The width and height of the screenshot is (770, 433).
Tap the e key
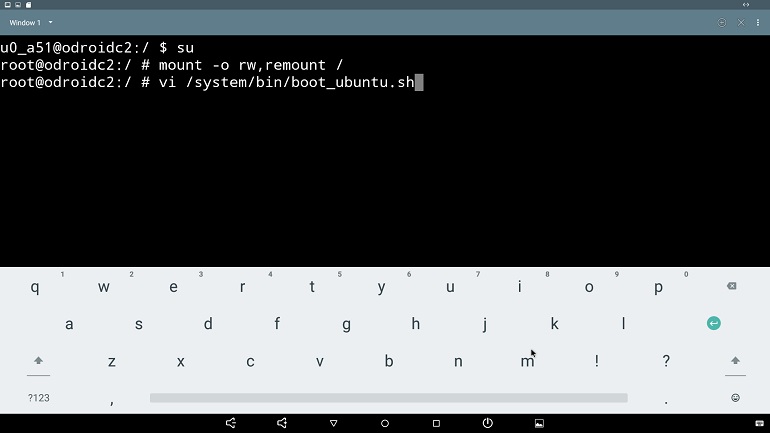pos(173,287)
